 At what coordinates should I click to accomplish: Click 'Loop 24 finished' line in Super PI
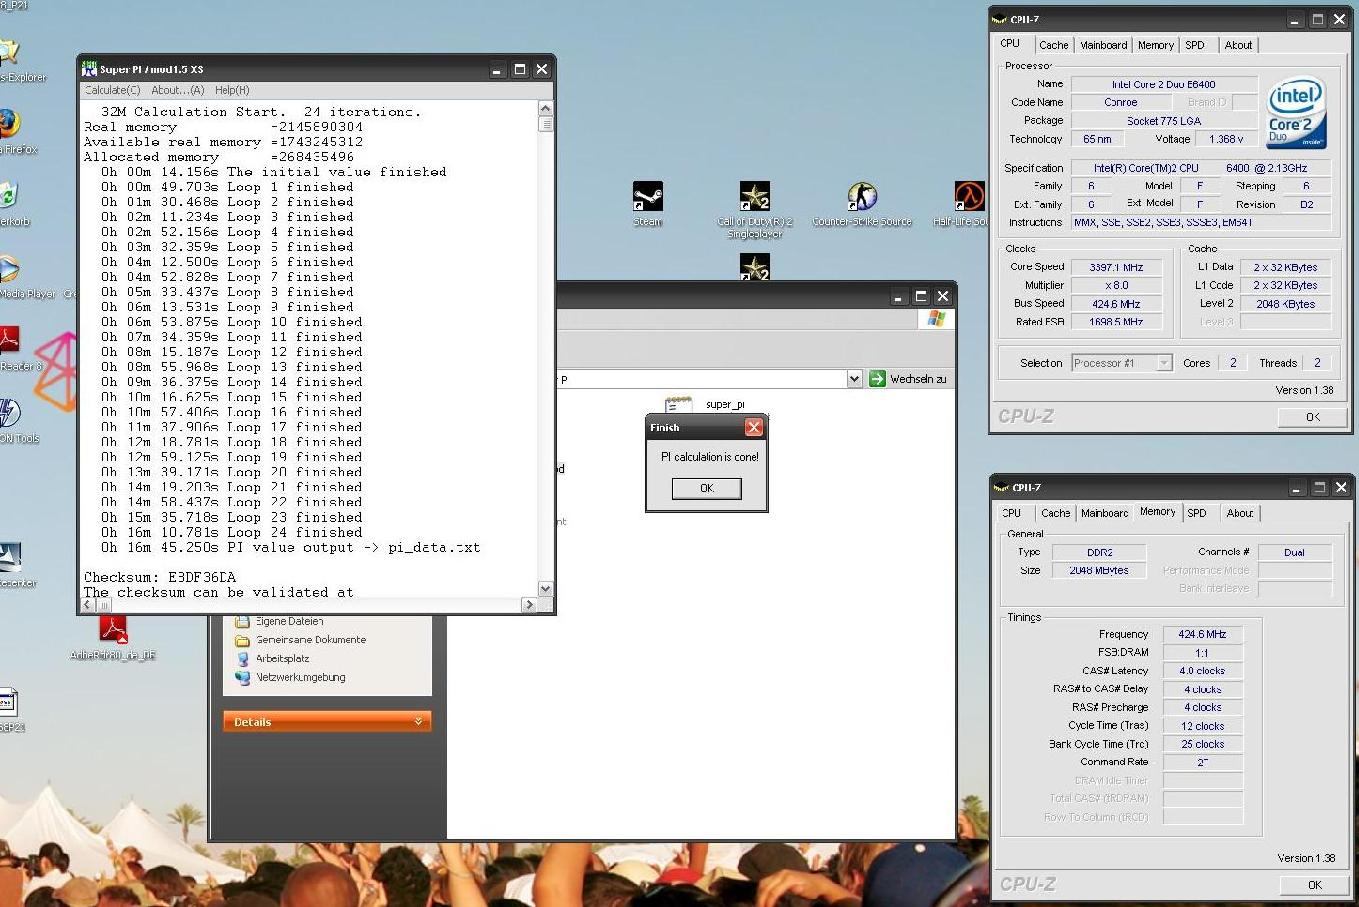pos(231,532)
